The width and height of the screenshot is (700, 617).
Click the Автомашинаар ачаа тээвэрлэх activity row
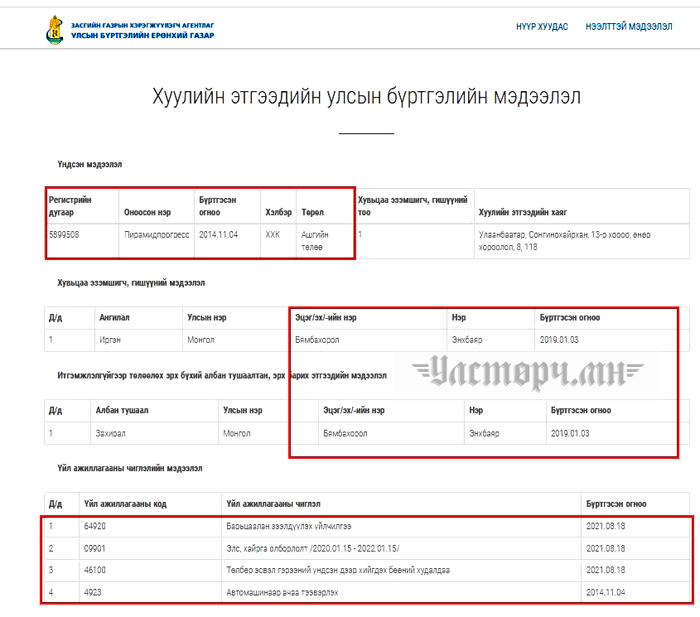(x=282, y=592)
